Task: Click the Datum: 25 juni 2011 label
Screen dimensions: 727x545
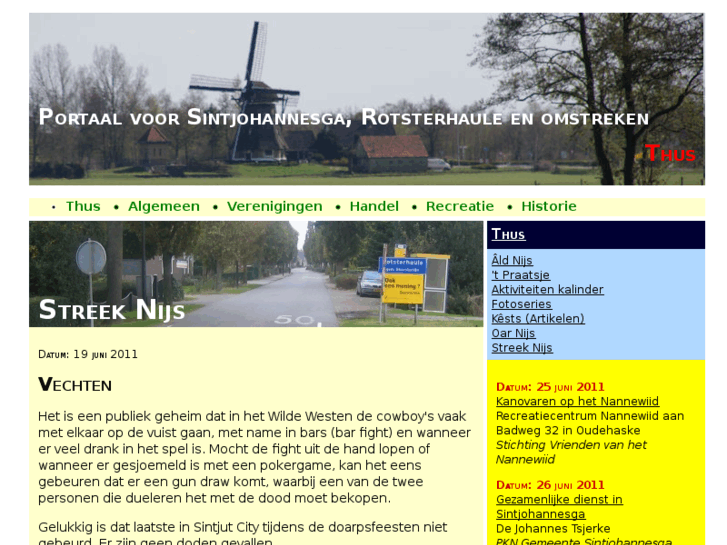Action: pos(550,387)
